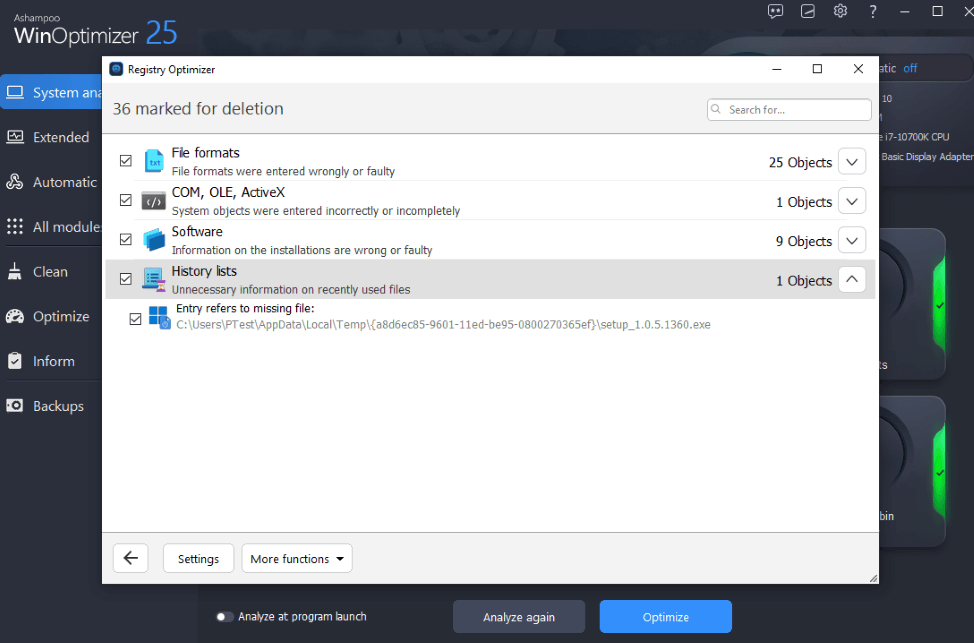Click the File formats txt icon
The width and height of the screenshot is (974, 643).
tap(153, 161)
